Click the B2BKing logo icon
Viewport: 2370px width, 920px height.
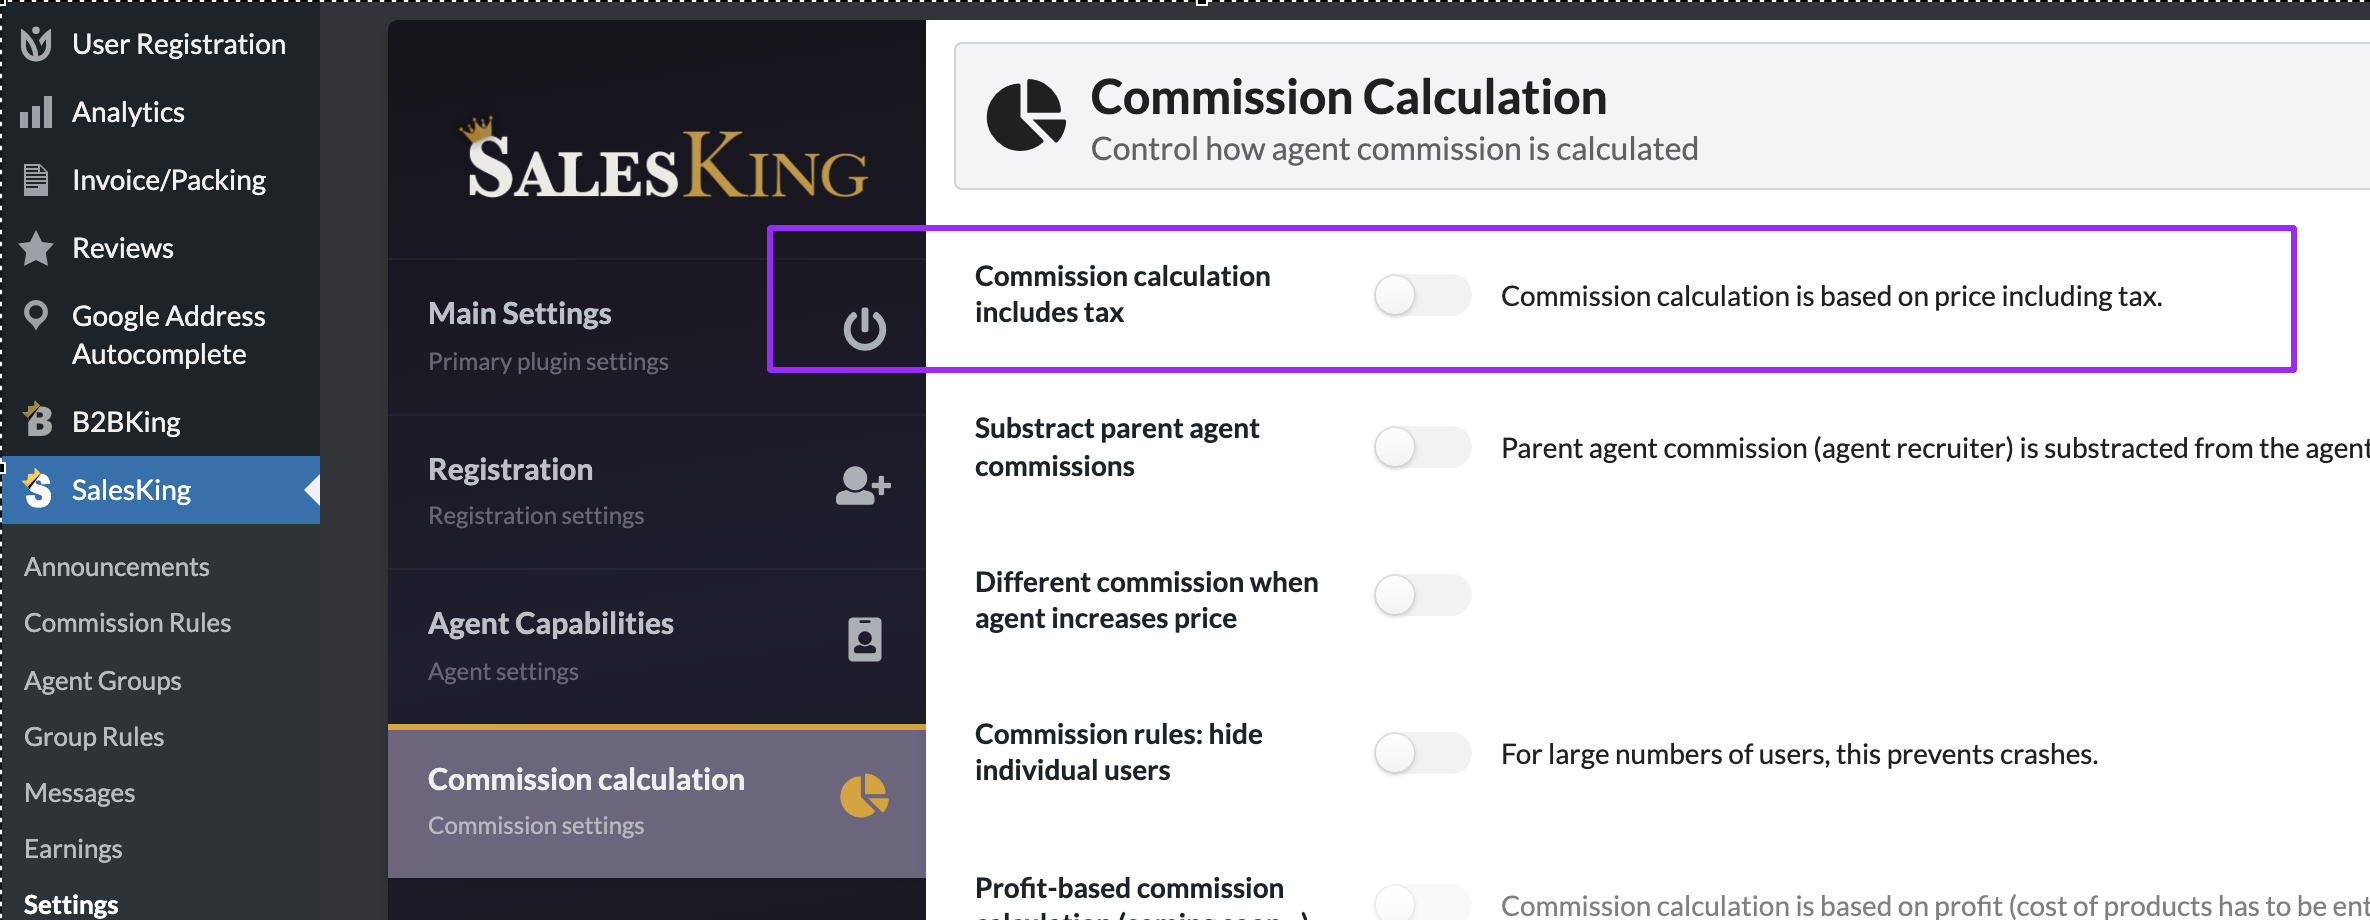pos(37,420)
